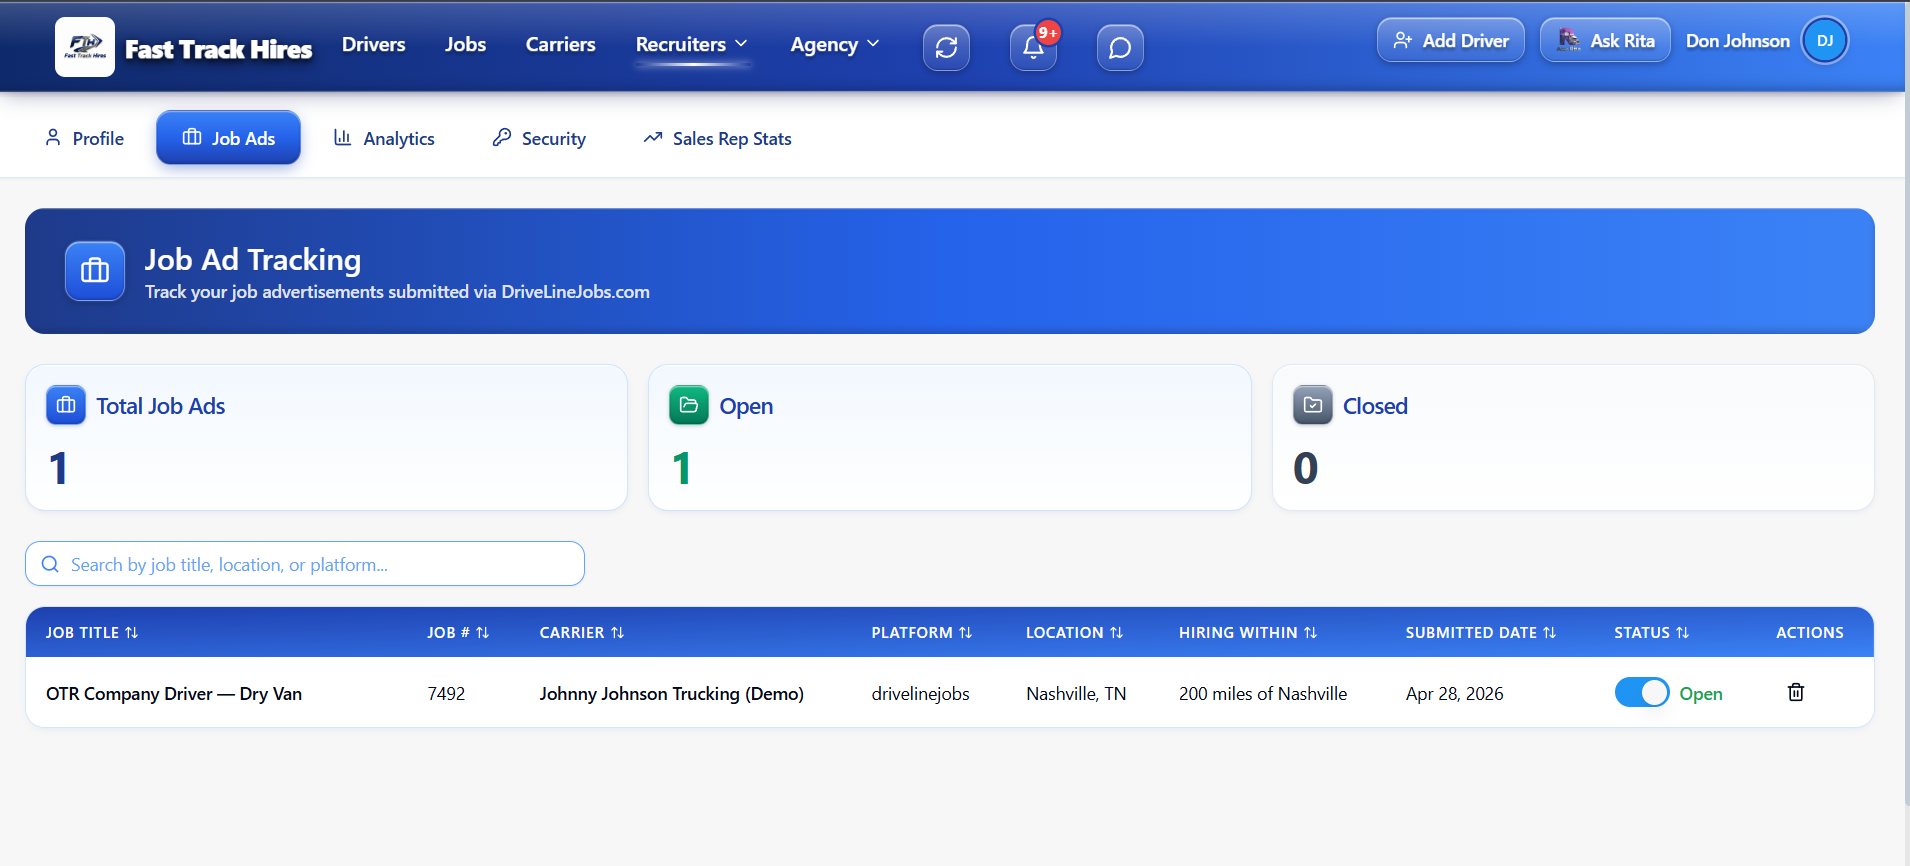Image resolution: width=1910 pixels, height=866 pixels.
Task: Sort the table by Job Title
Action: coord(92,632)
